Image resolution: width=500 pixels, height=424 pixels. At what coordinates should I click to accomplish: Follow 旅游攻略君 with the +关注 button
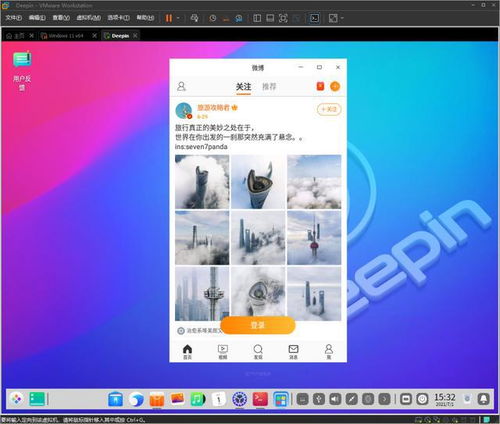pos(329,109)
